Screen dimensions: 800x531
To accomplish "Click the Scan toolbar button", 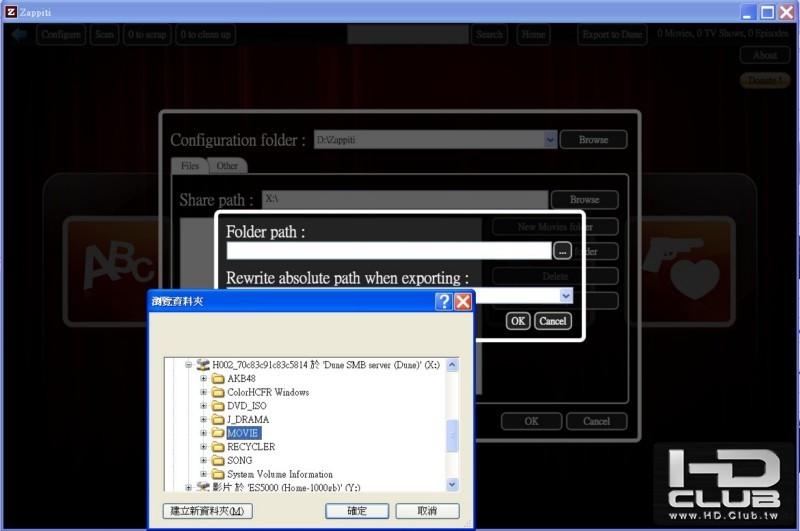I will (104, 35).
